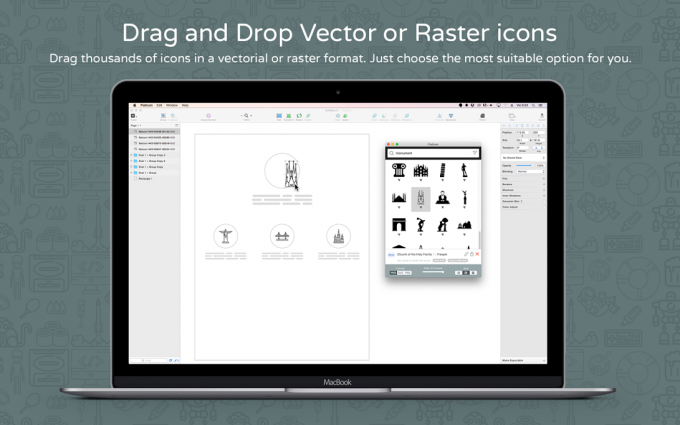The width and height of the screenshot is (680, 425).
Task: Choose PSD format in Flaticon panel
Action: (408, 273)
